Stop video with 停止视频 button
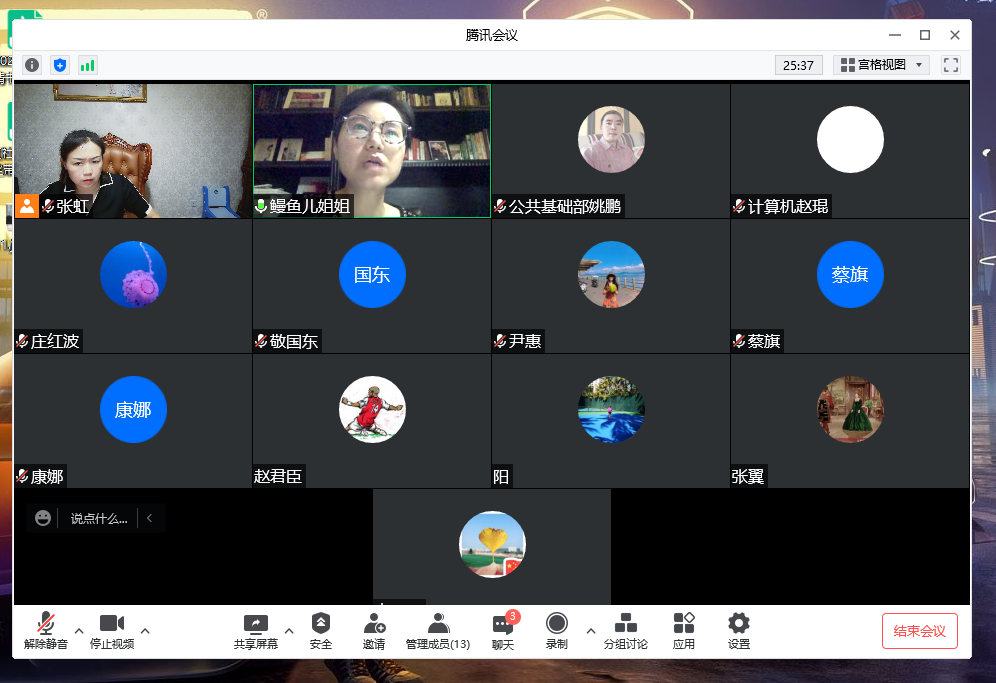 (111, 632)
